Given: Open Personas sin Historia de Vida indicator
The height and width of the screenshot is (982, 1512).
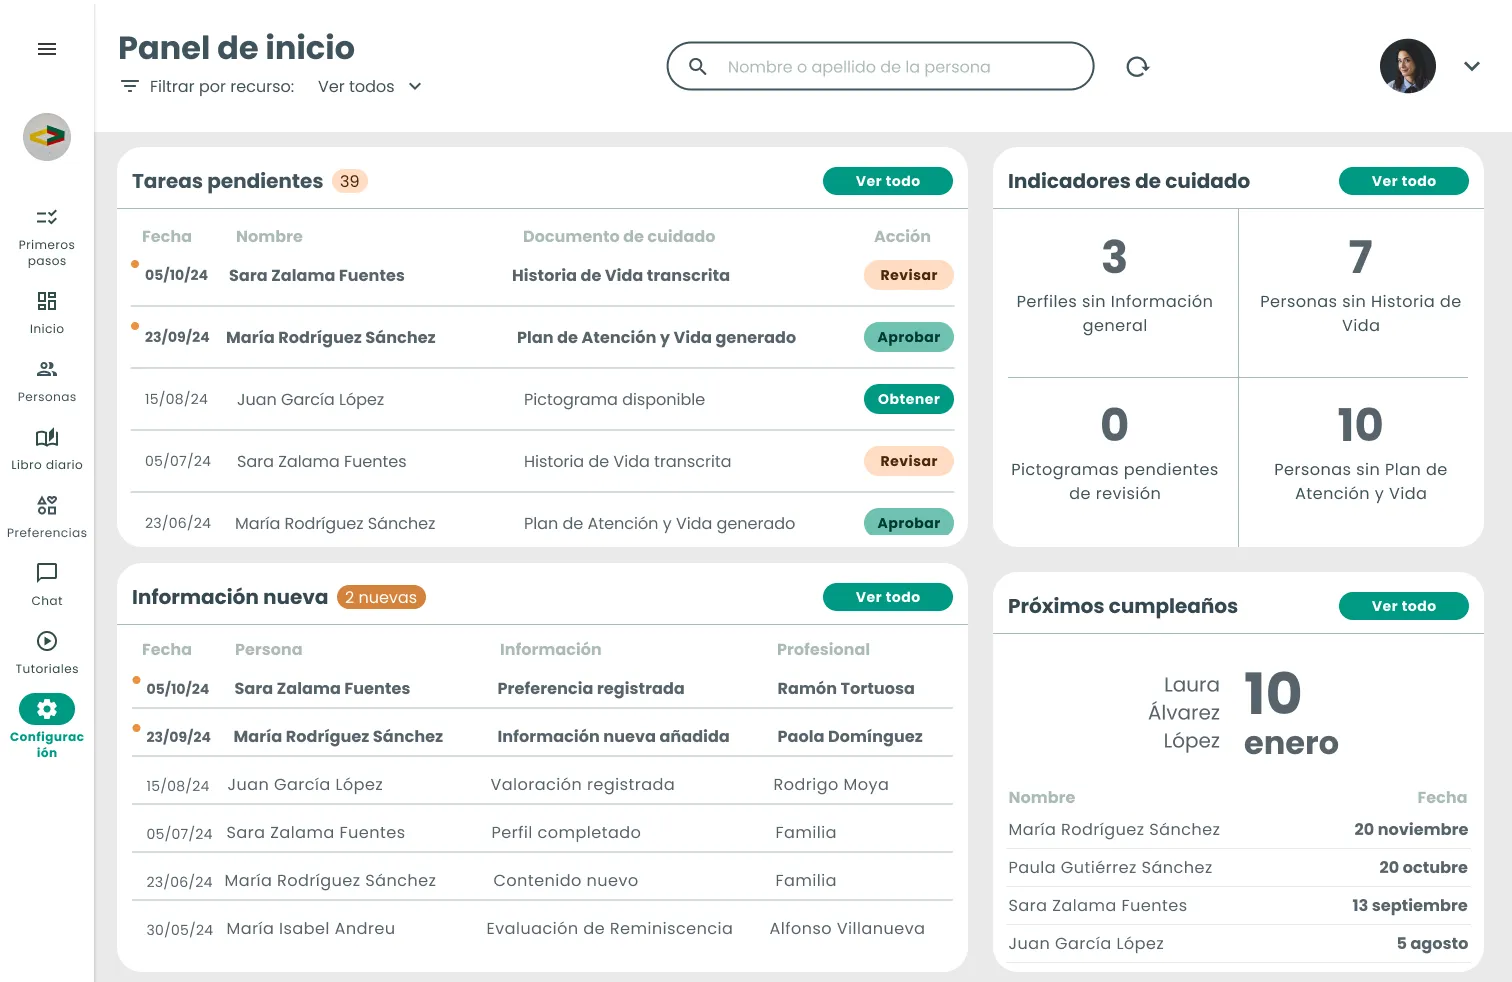Looking at the screenshot, I should [x=1360, y=291].
